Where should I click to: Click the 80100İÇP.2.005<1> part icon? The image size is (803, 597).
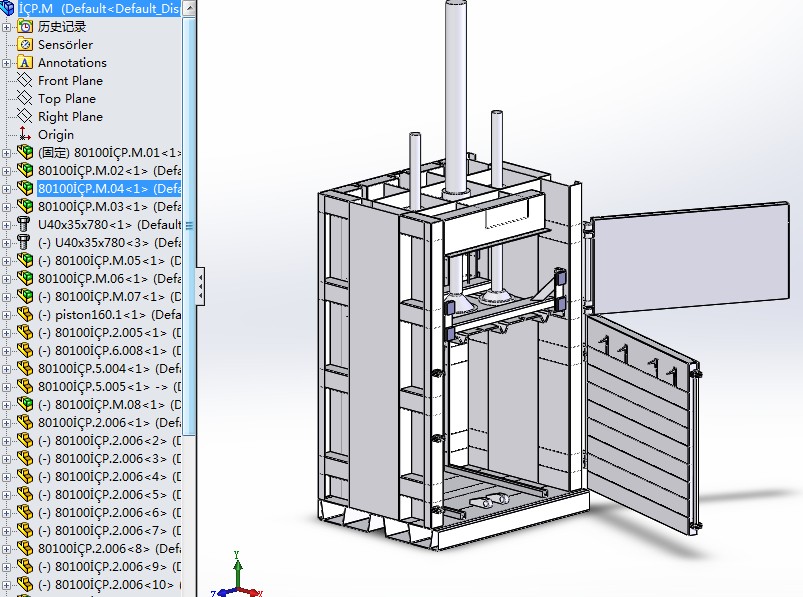pyautogui.click(x=25, y=332)
